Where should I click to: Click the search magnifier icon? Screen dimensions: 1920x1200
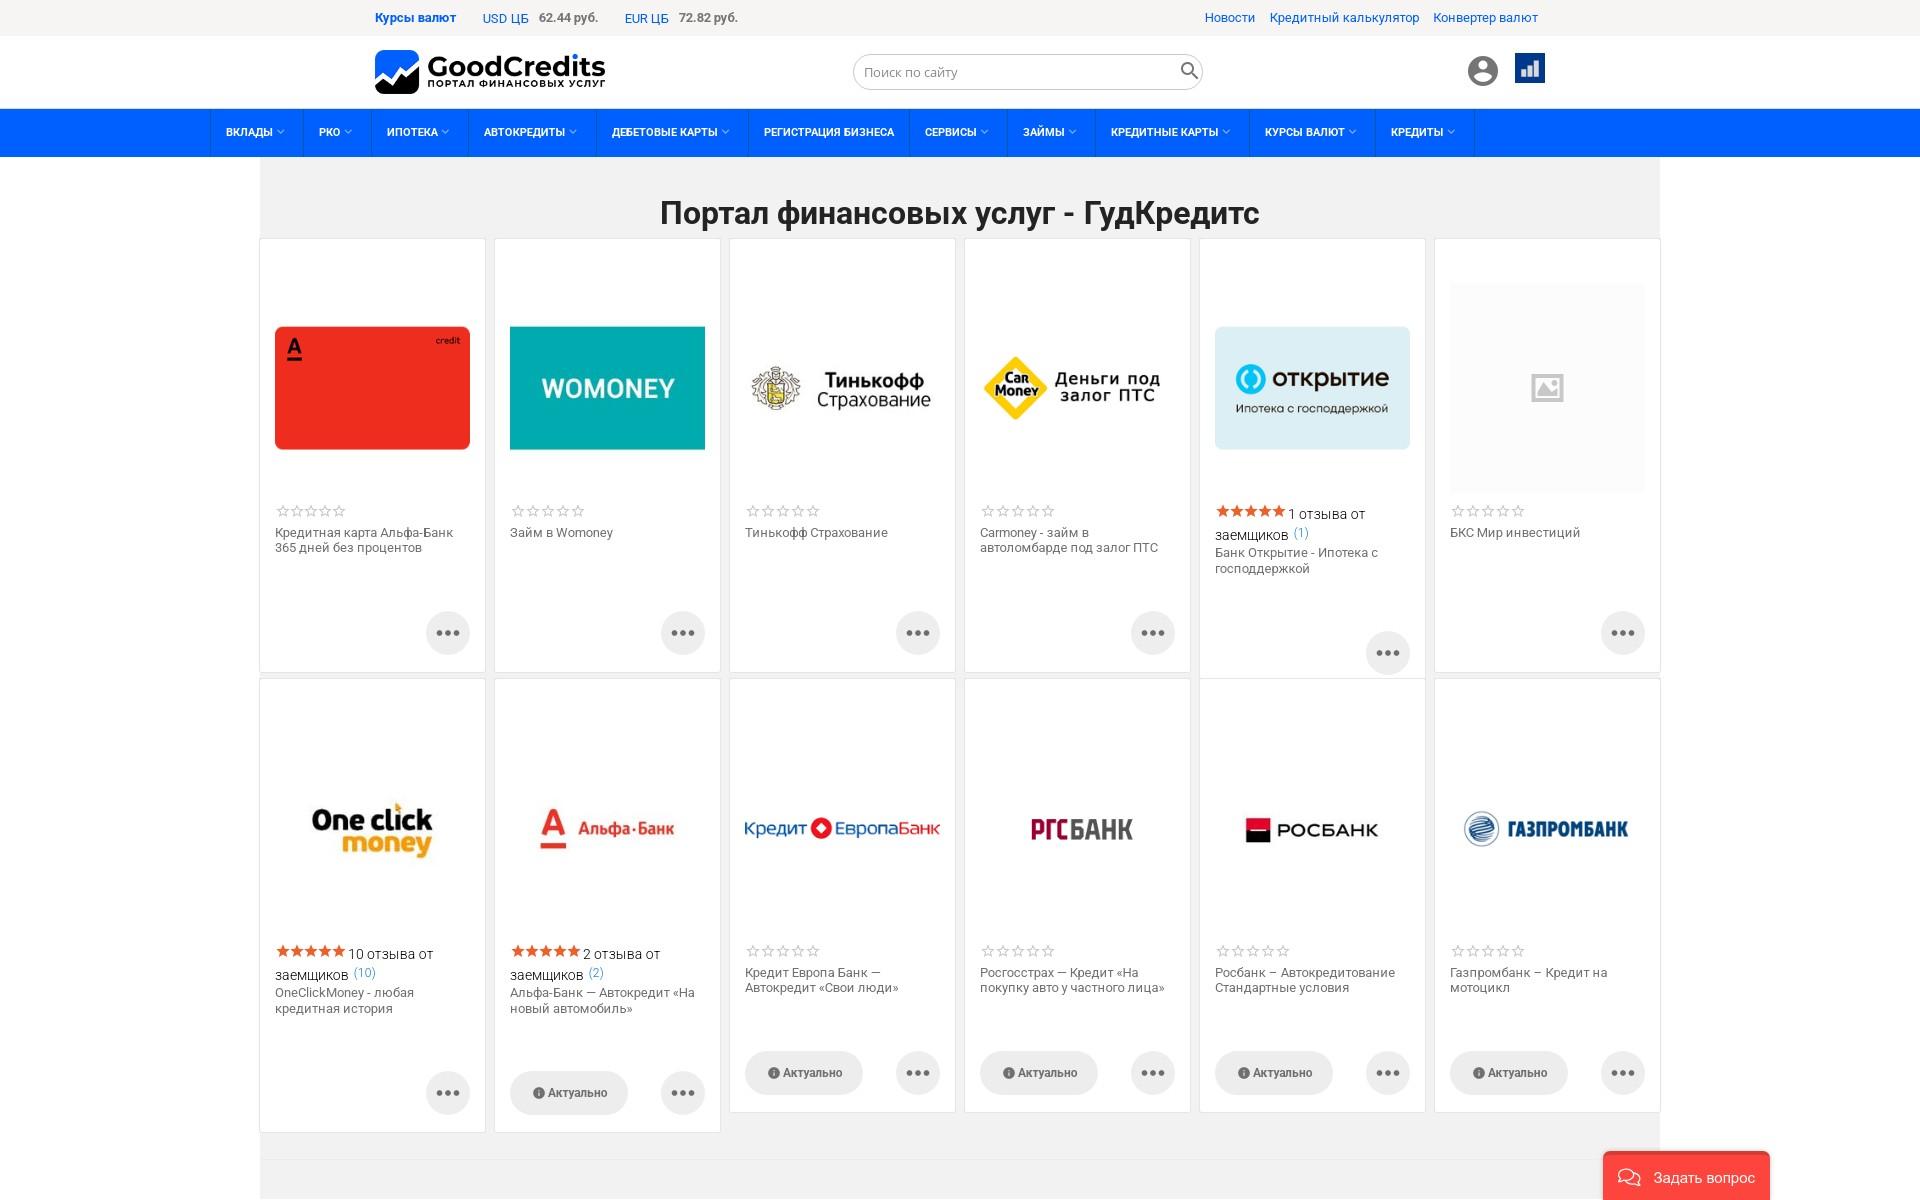coord(1188,71)
